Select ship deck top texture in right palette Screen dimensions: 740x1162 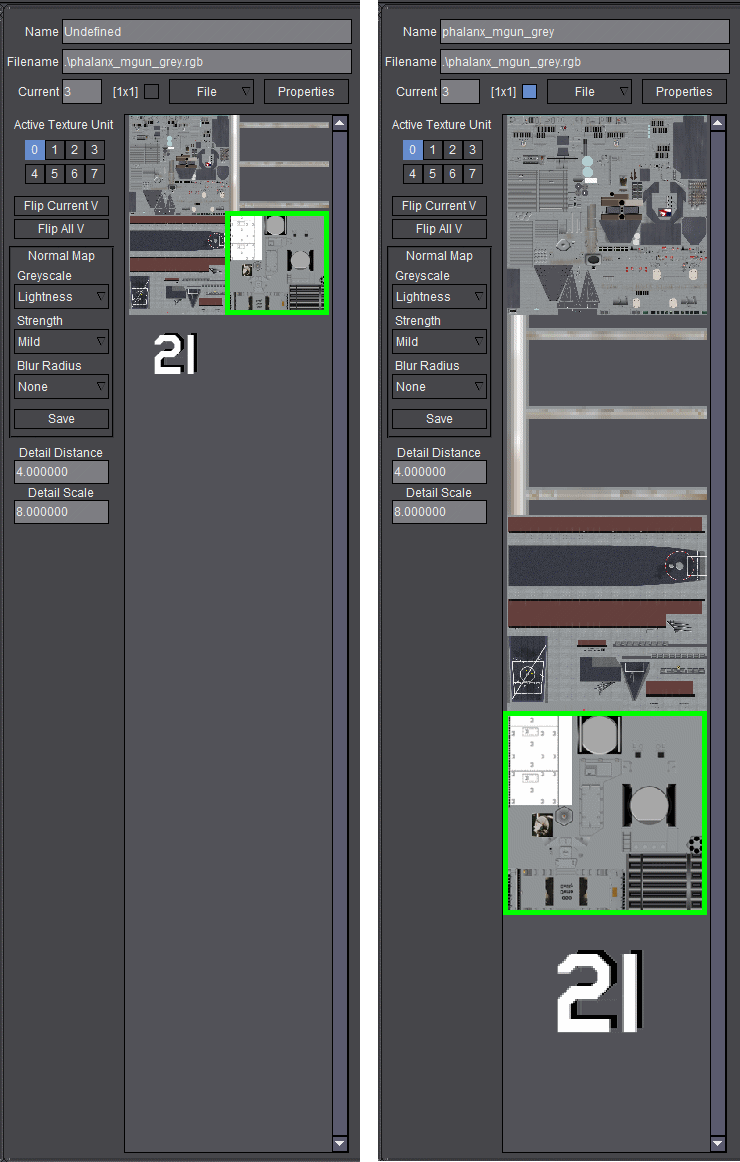coord(607,215)
